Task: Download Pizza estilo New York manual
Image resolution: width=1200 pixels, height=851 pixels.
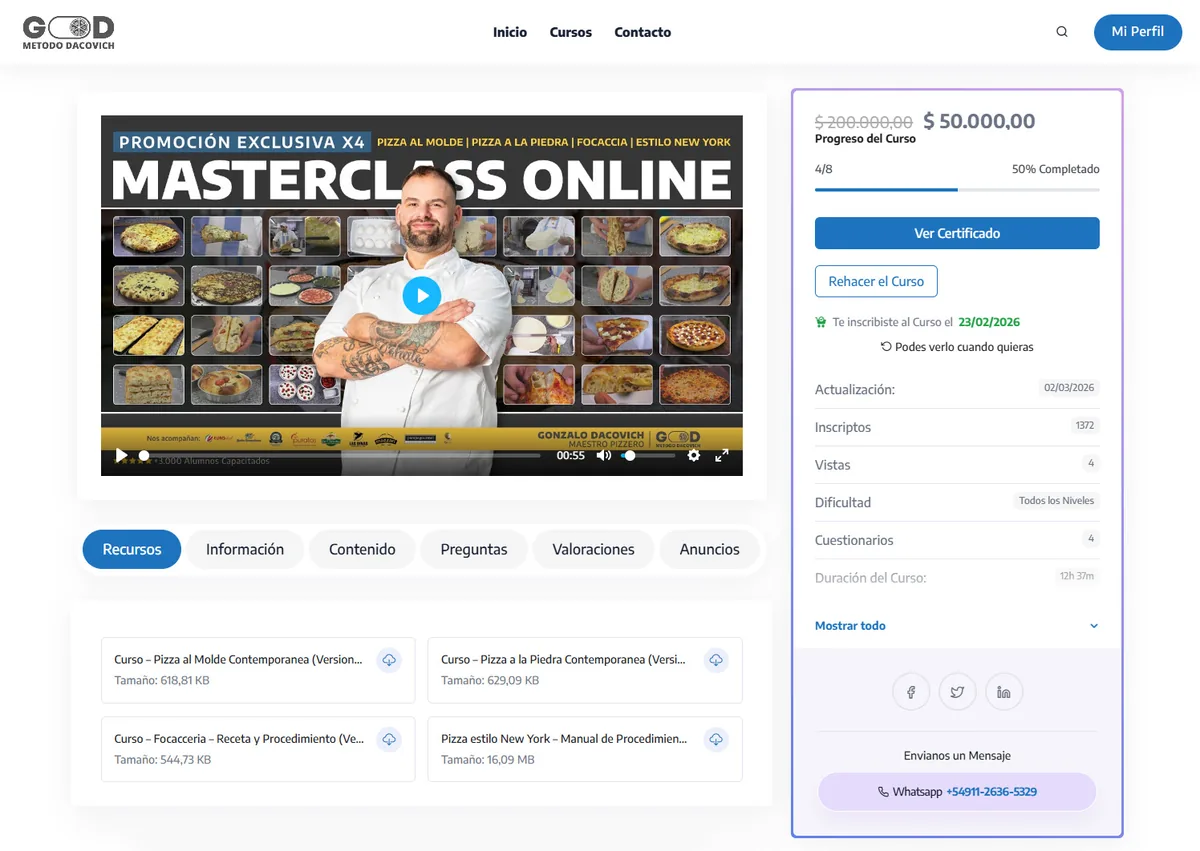Action: coord(715,739)
